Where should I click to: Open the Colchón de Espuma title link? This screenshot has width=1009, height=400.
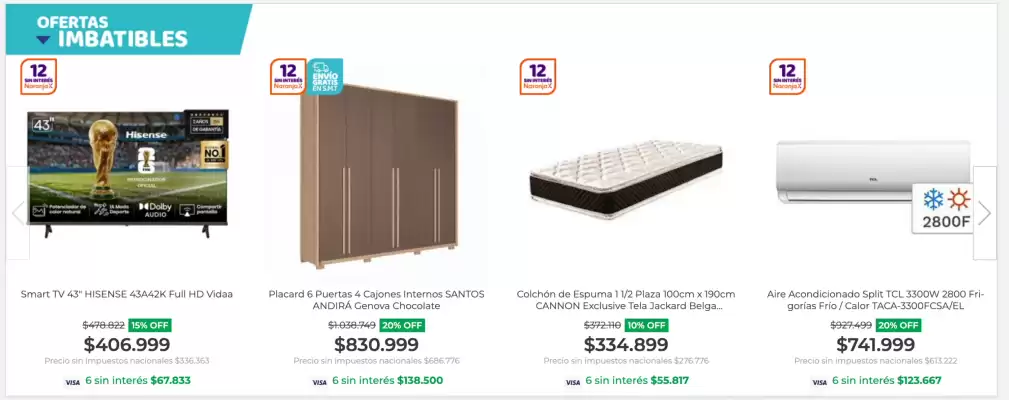tap(626, 300)
